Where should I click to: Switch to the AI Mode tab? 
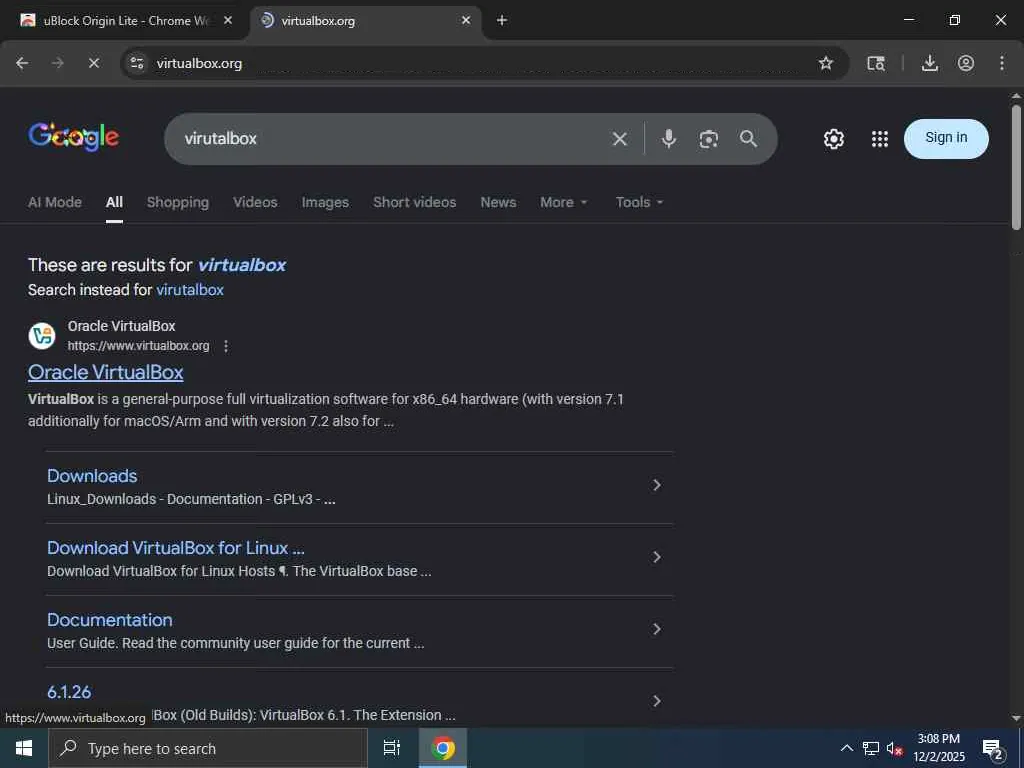coord(55,202)
